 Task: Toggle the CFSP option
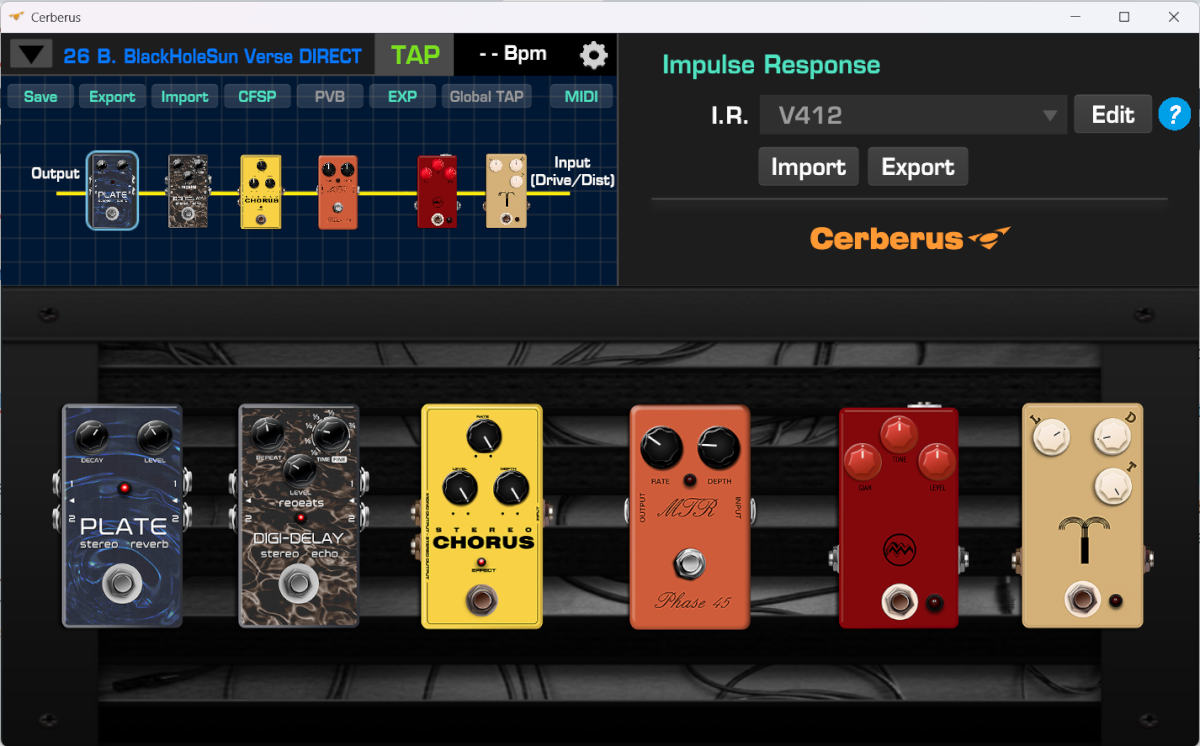[x=257, y=97]
